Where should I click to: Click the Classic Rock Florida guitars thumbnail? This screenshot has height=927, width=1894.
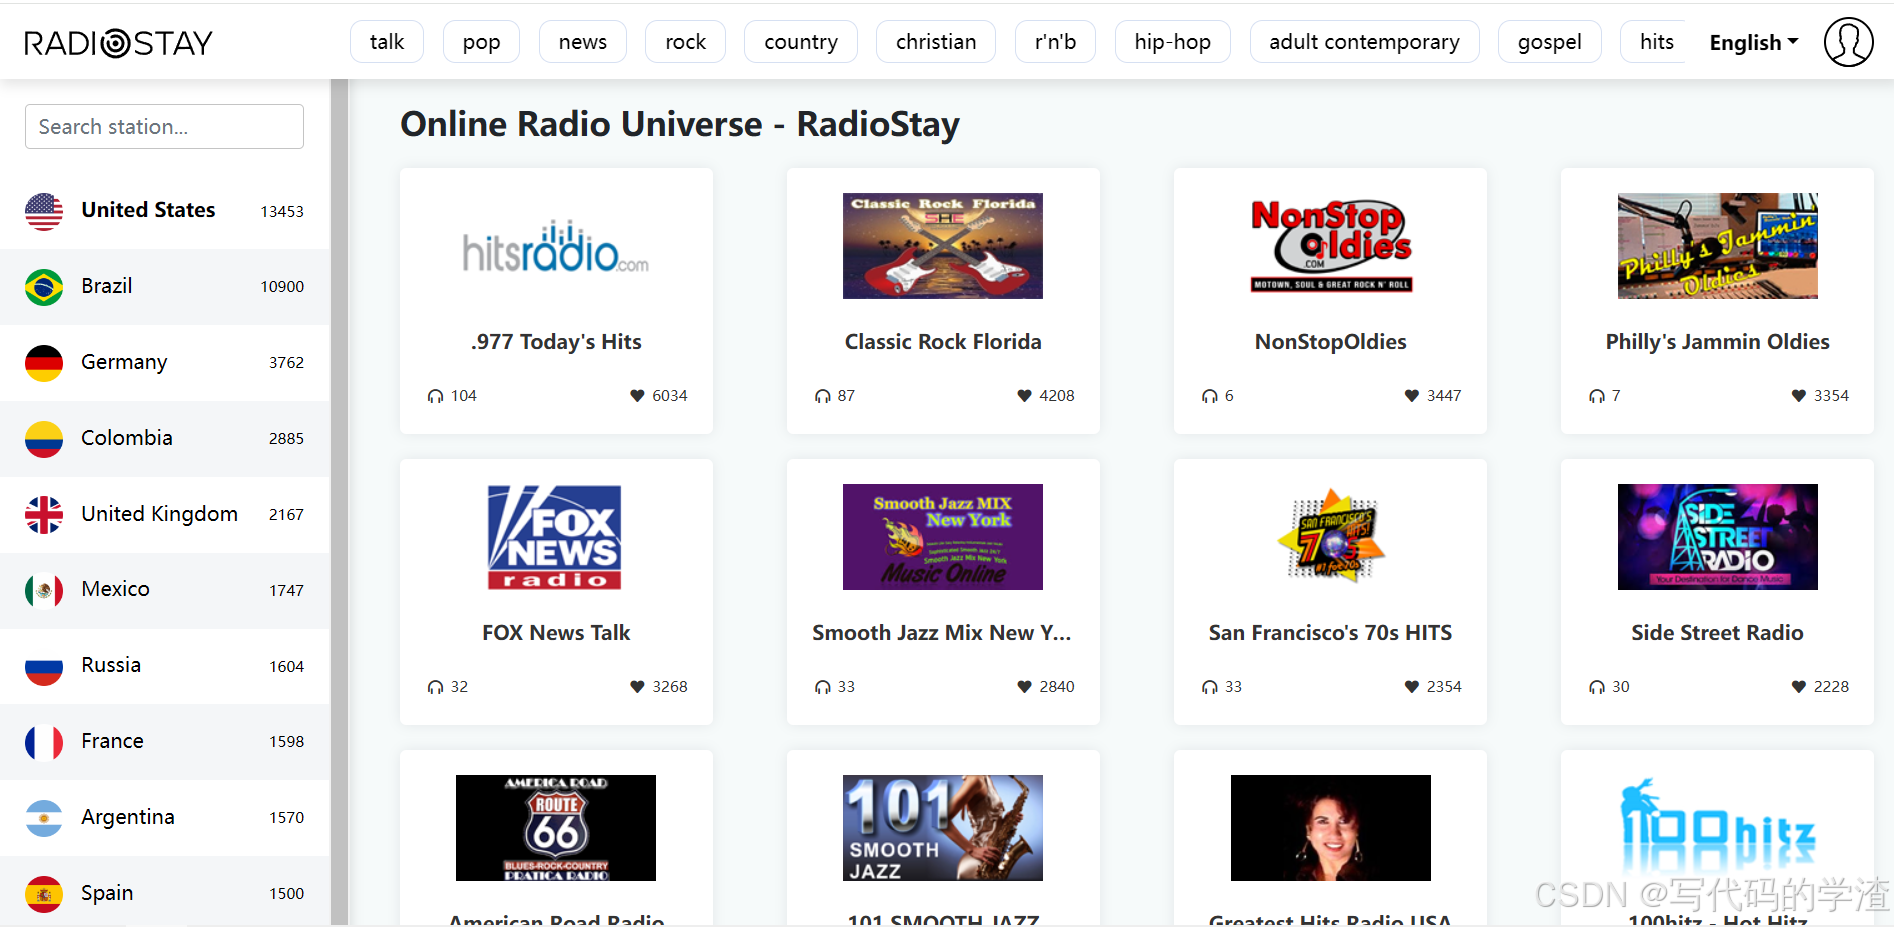(x=943, y=246)
